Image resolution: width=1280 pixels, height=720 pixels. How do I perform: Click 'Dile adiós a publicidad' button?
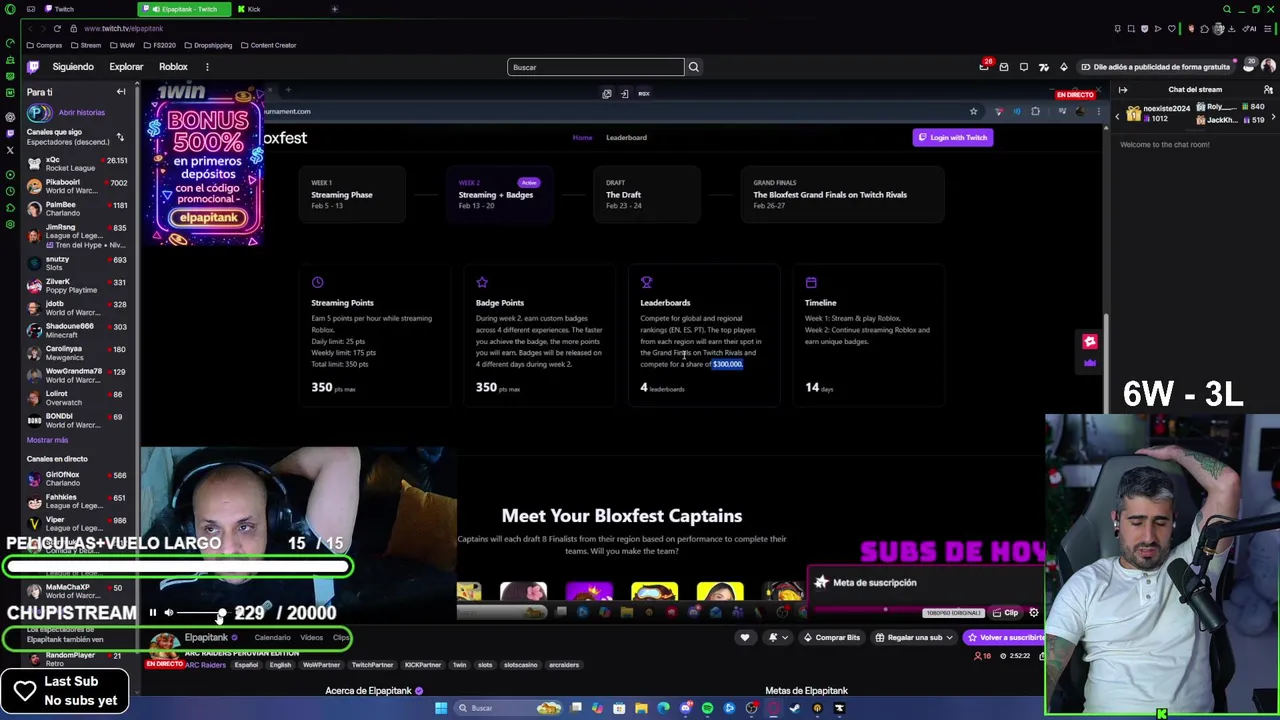pos(1154,67)
